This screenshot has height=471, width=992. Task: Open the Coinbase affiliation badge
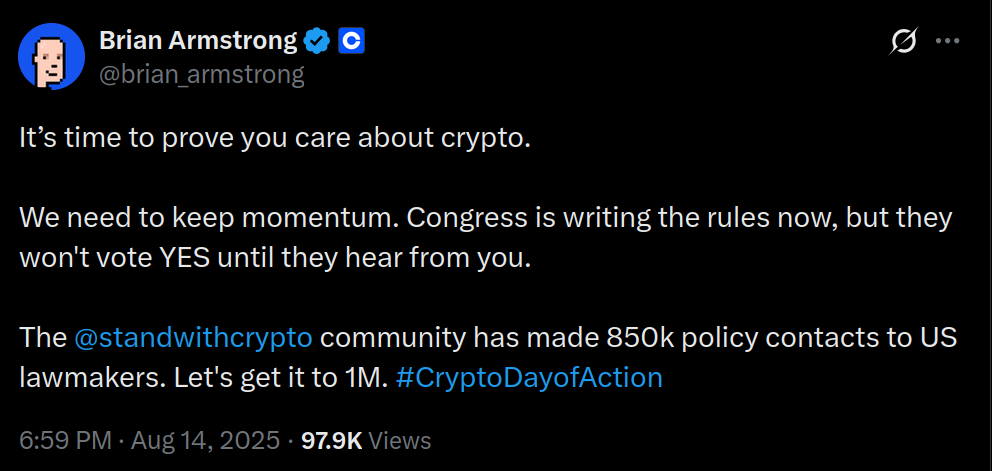pos(350,41)
